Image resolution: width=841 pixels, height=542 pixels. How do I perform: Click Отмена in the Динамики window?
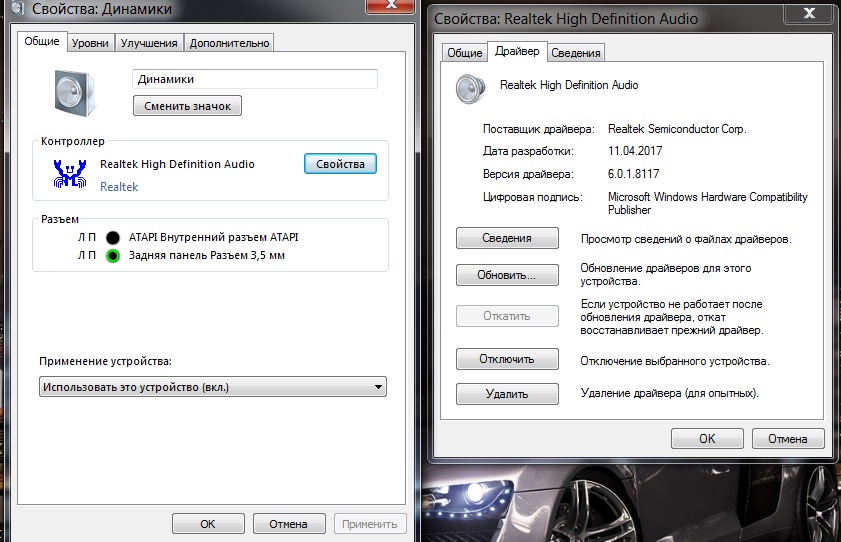289,524
